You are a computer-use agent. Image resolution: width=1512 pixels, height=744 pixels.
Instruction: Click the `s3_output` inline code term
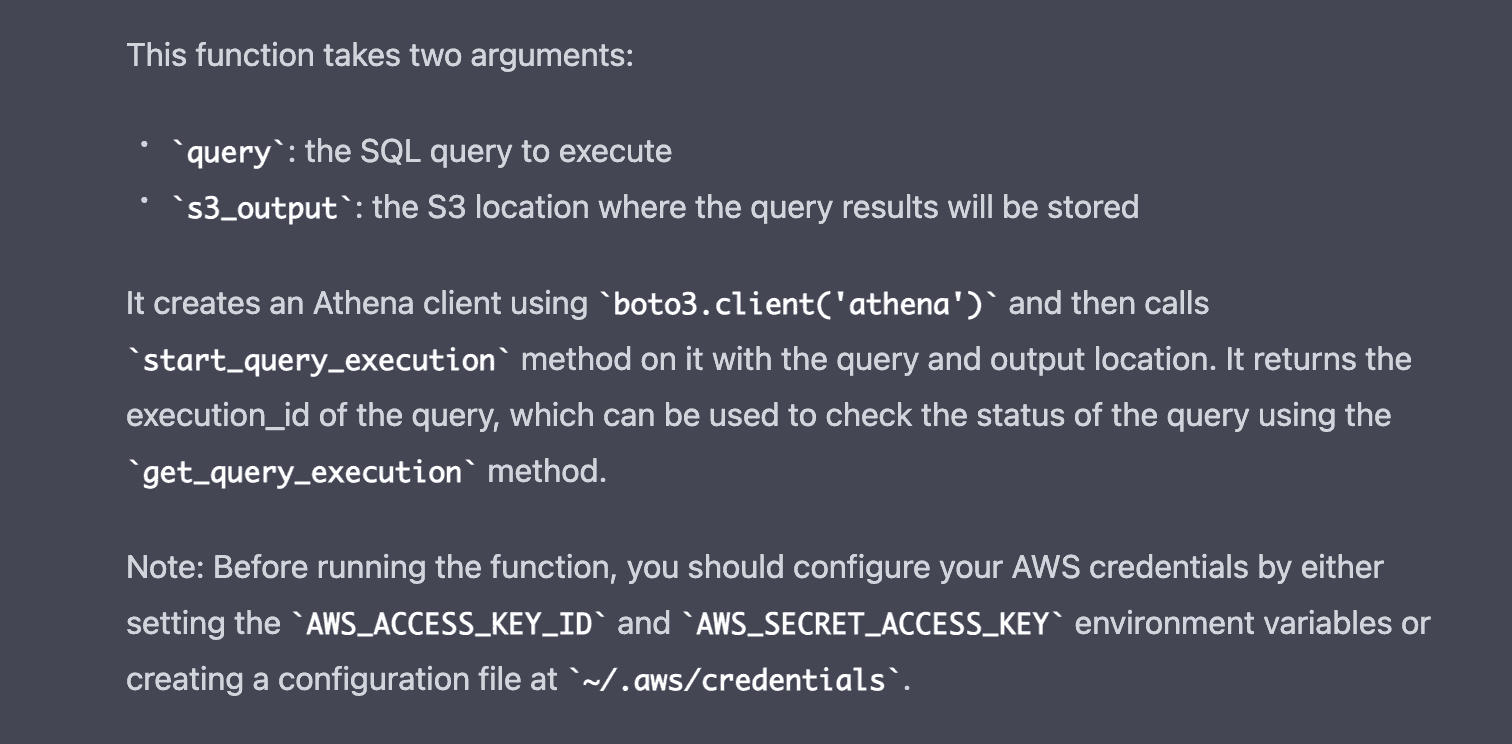coord(263,208)
